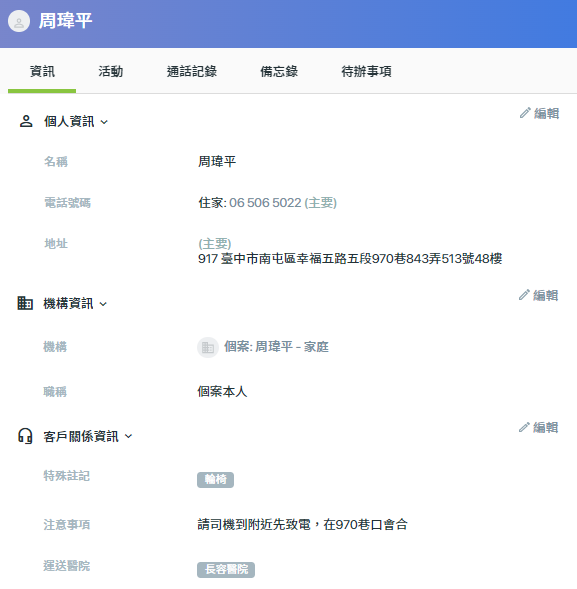The image size is (577, 589).
Task: Click the building icon next to 機構資訊
Action: [25, 303]
